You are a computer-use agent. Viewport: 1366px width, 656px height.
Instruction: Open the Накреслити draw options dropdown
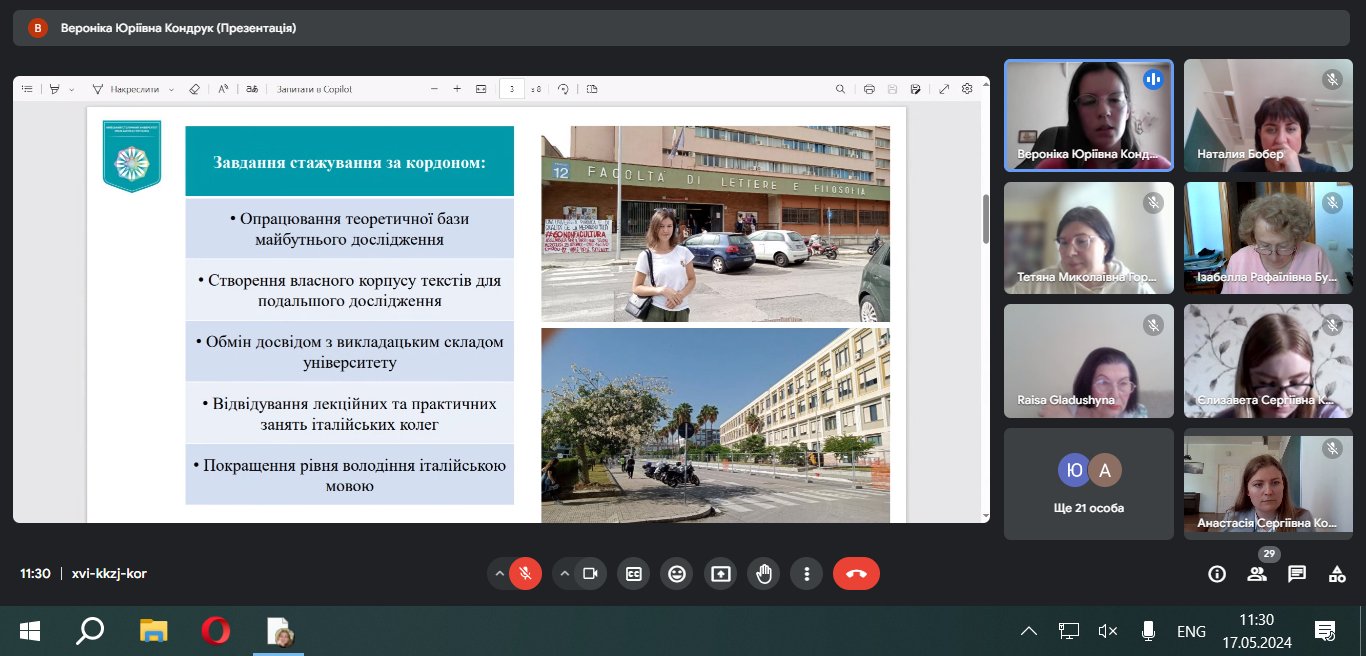click(171, 89)
